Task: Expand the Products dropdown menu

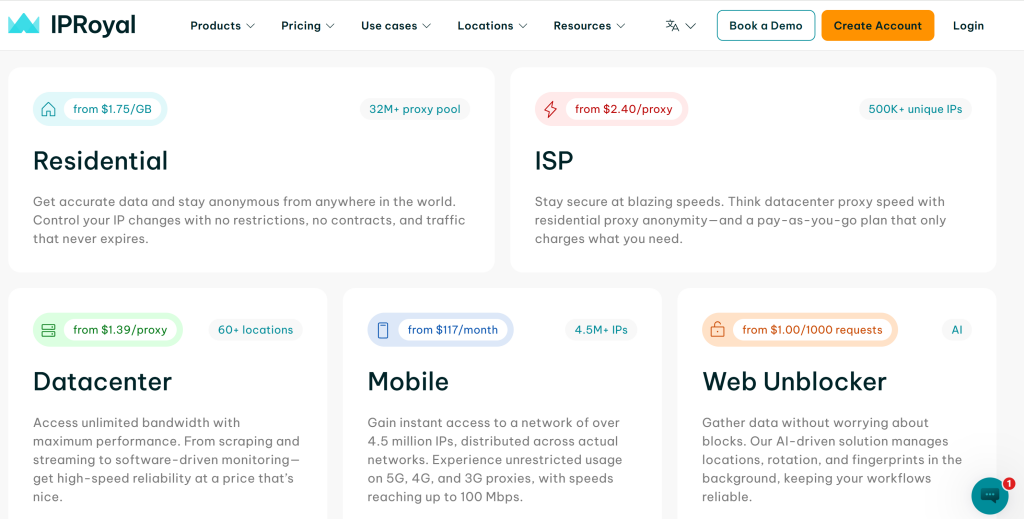Action: coord(222,26)
